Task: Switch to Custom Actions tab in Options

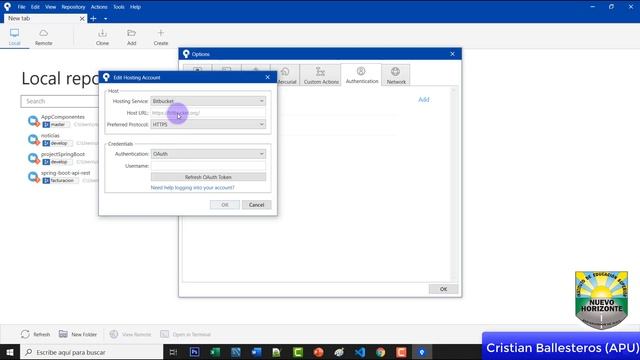Action: click(x=321, y=75)
